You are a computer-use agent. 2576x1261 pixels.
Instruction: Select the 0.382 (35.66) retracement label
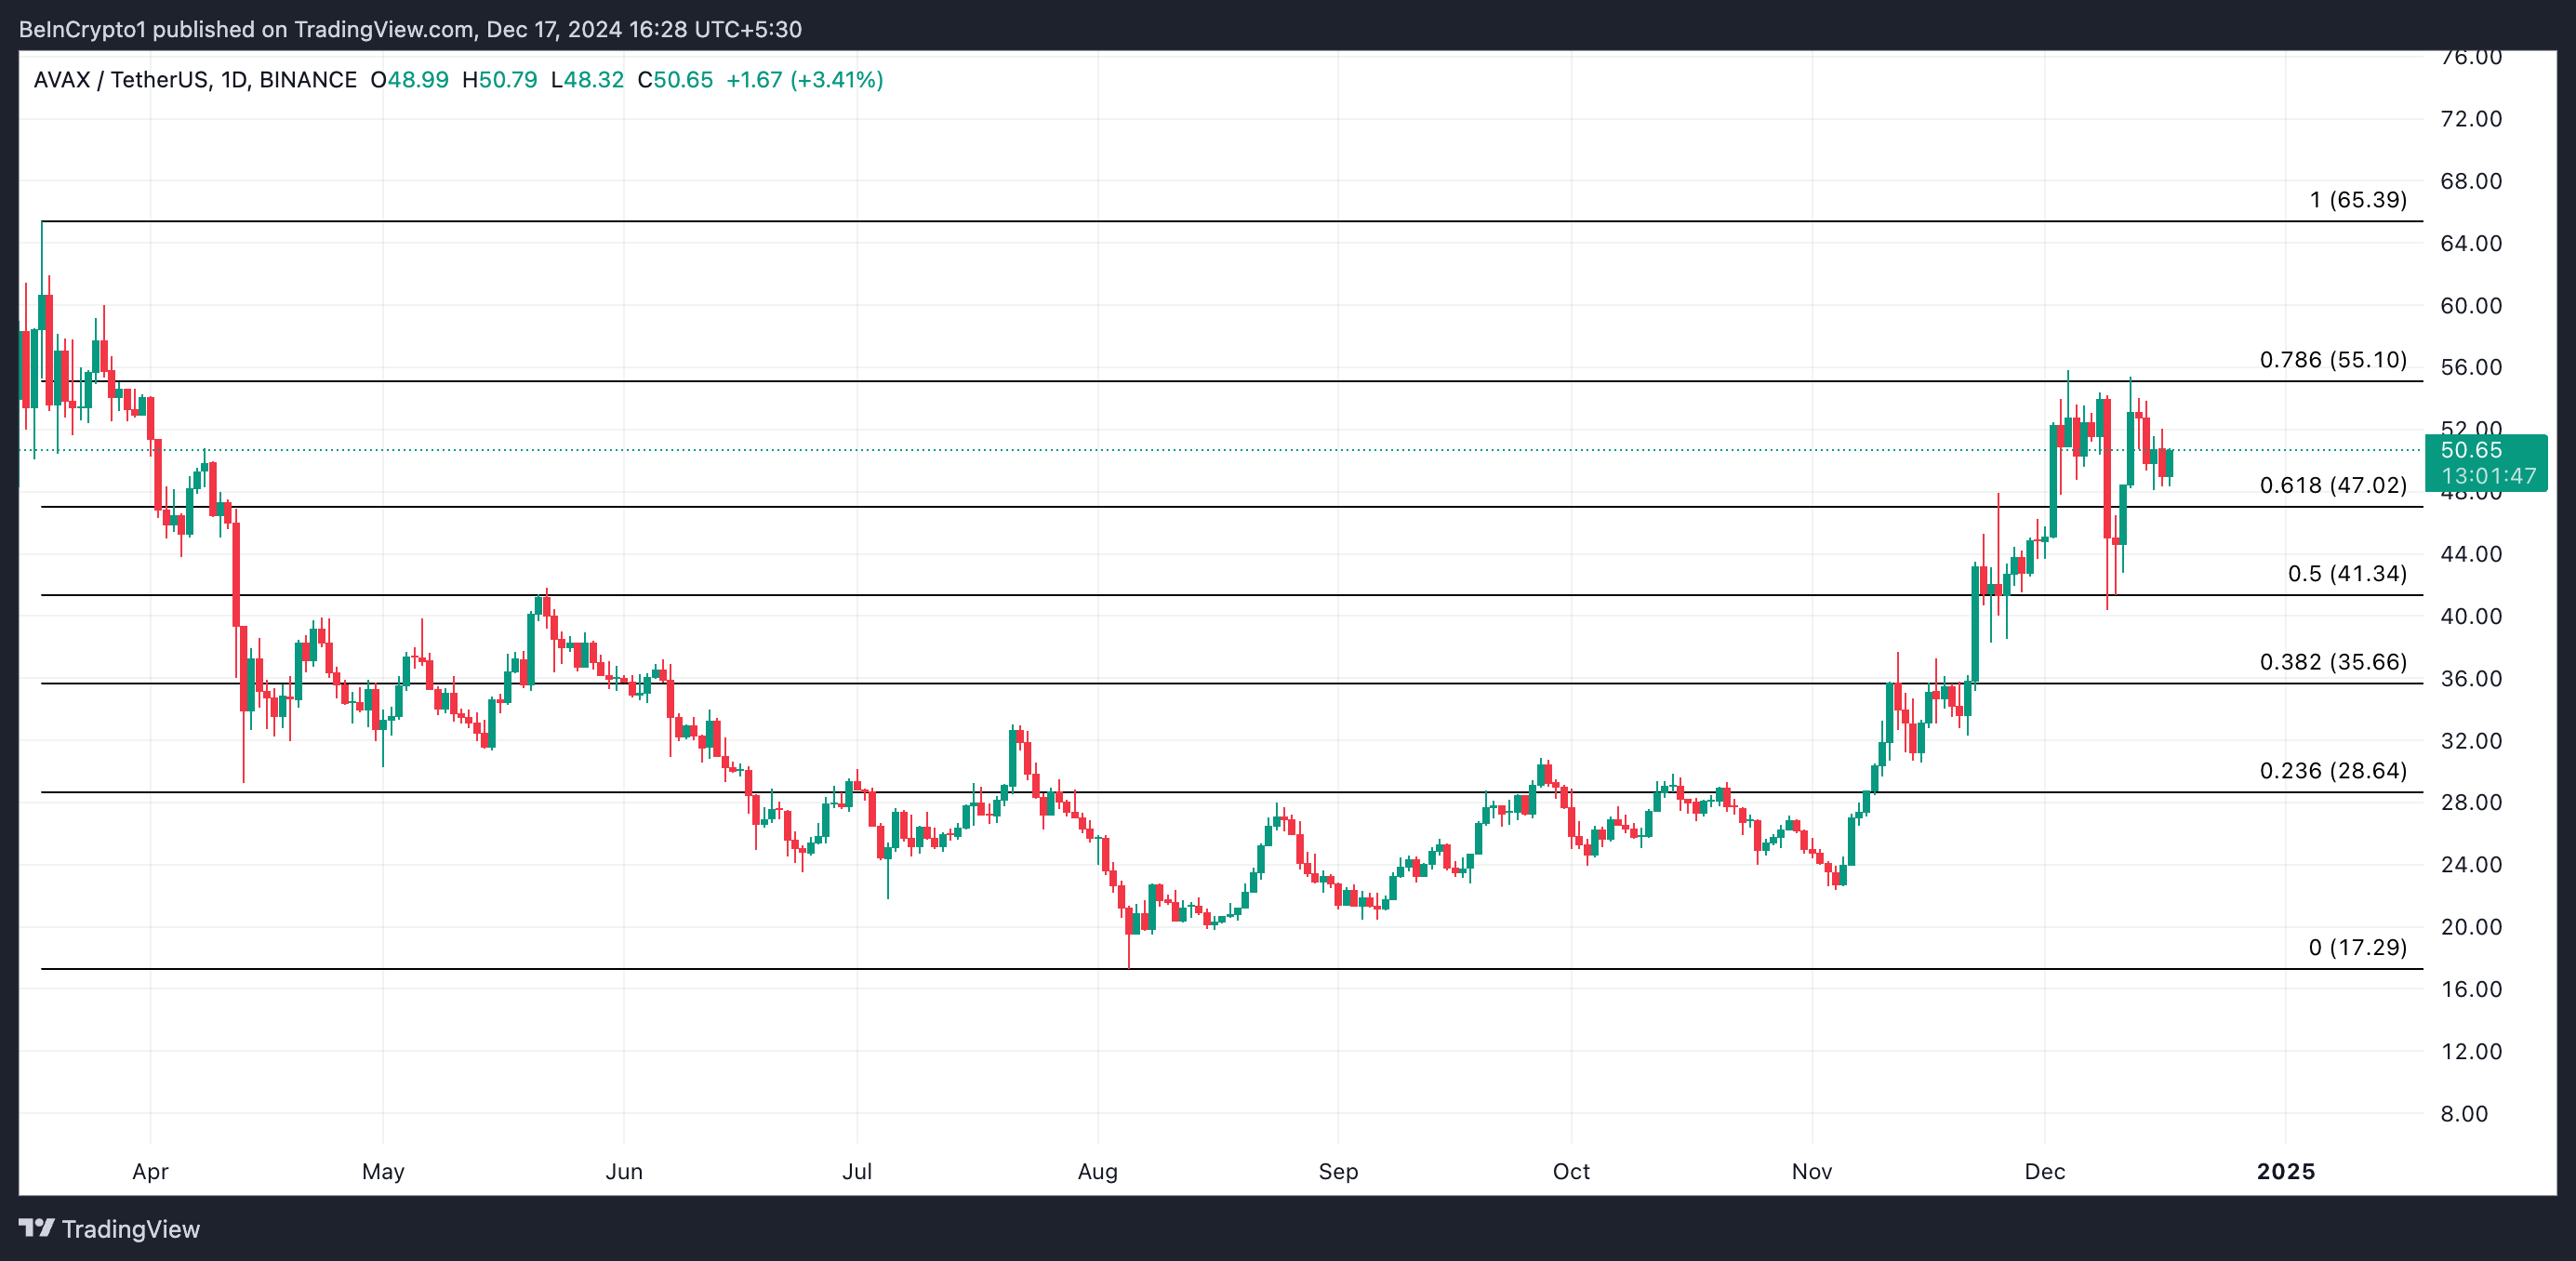click(2332, 662)
